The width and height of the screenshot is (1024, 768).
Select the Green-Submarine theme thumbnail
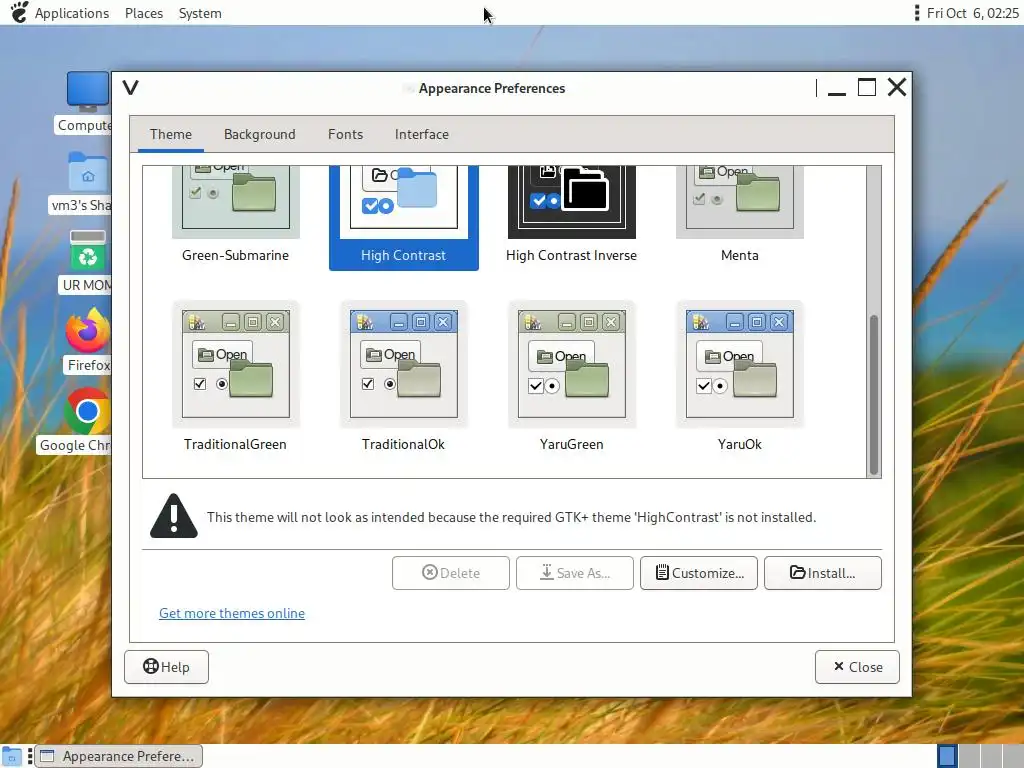pos(236,201)
